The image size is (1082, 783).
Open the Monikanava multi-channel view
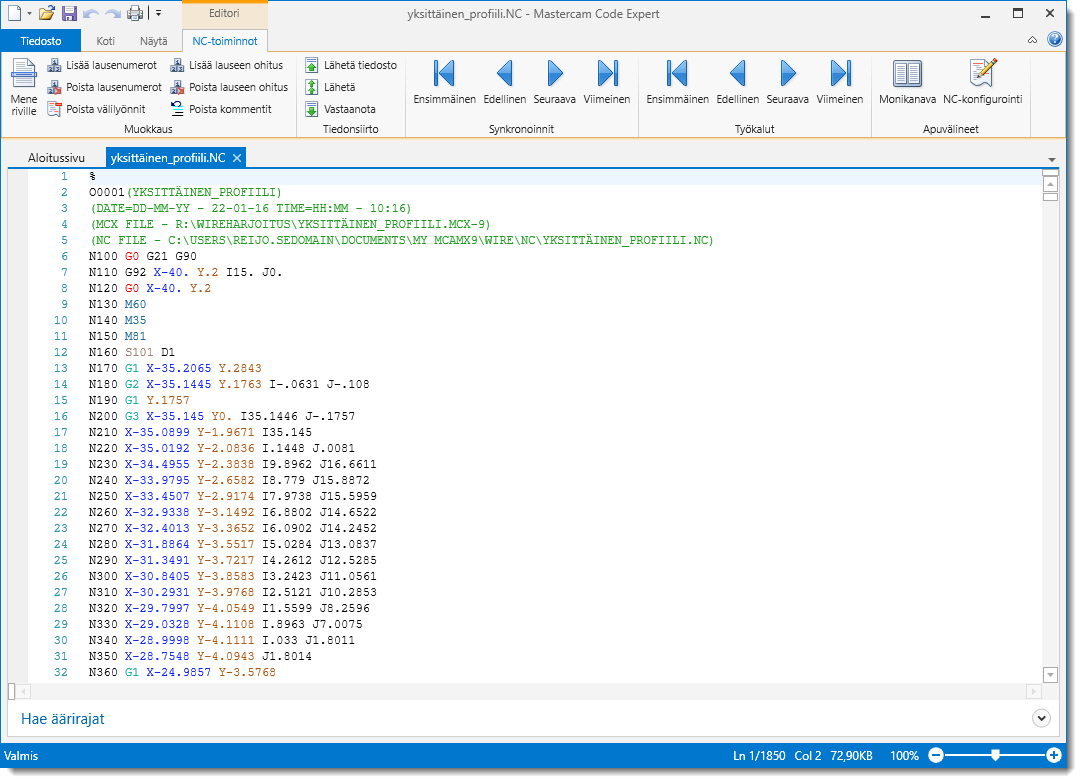[907, 82]
